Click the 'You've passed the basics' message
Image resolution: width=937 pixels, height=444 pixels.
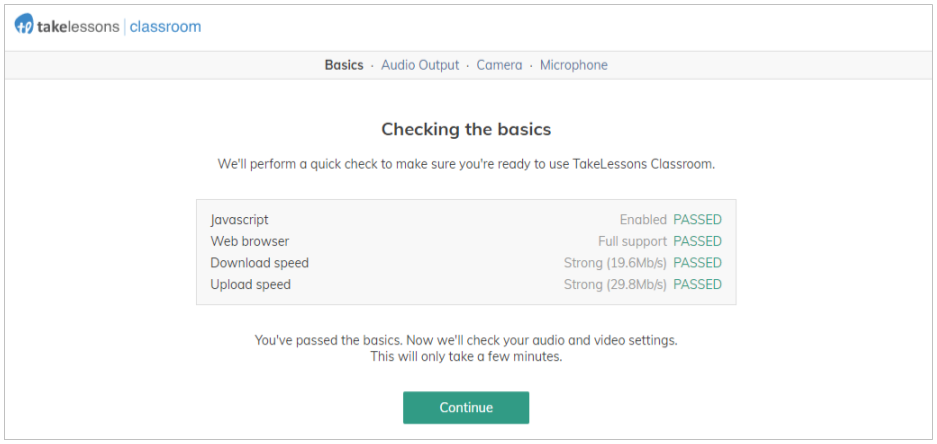pos(466,341)
